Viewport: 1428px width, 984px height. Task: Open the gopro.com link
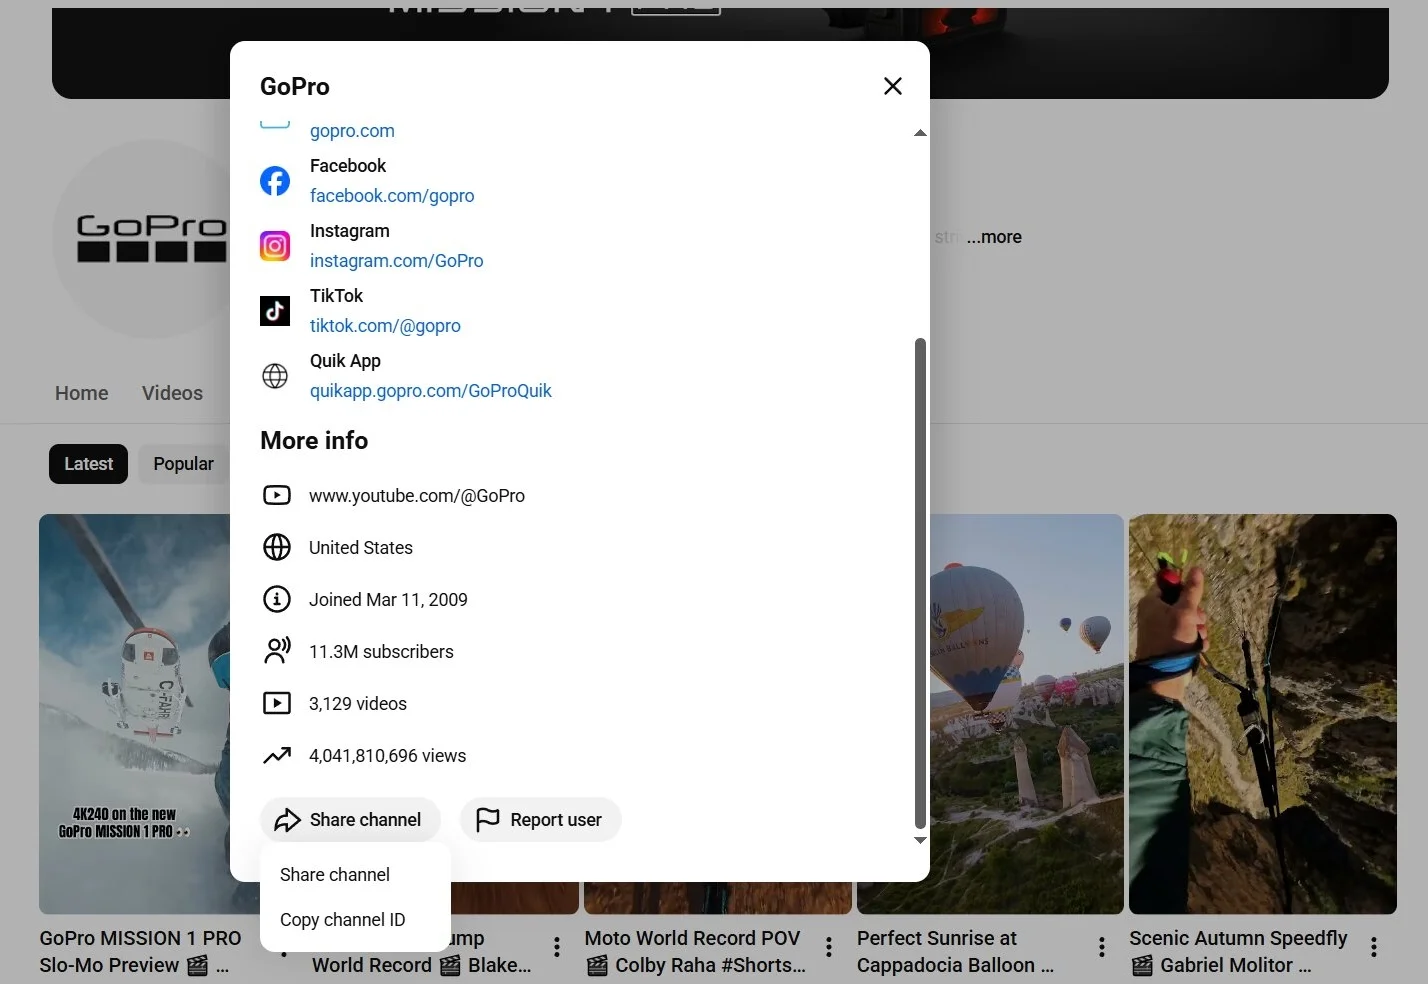[x=352, y=131]
